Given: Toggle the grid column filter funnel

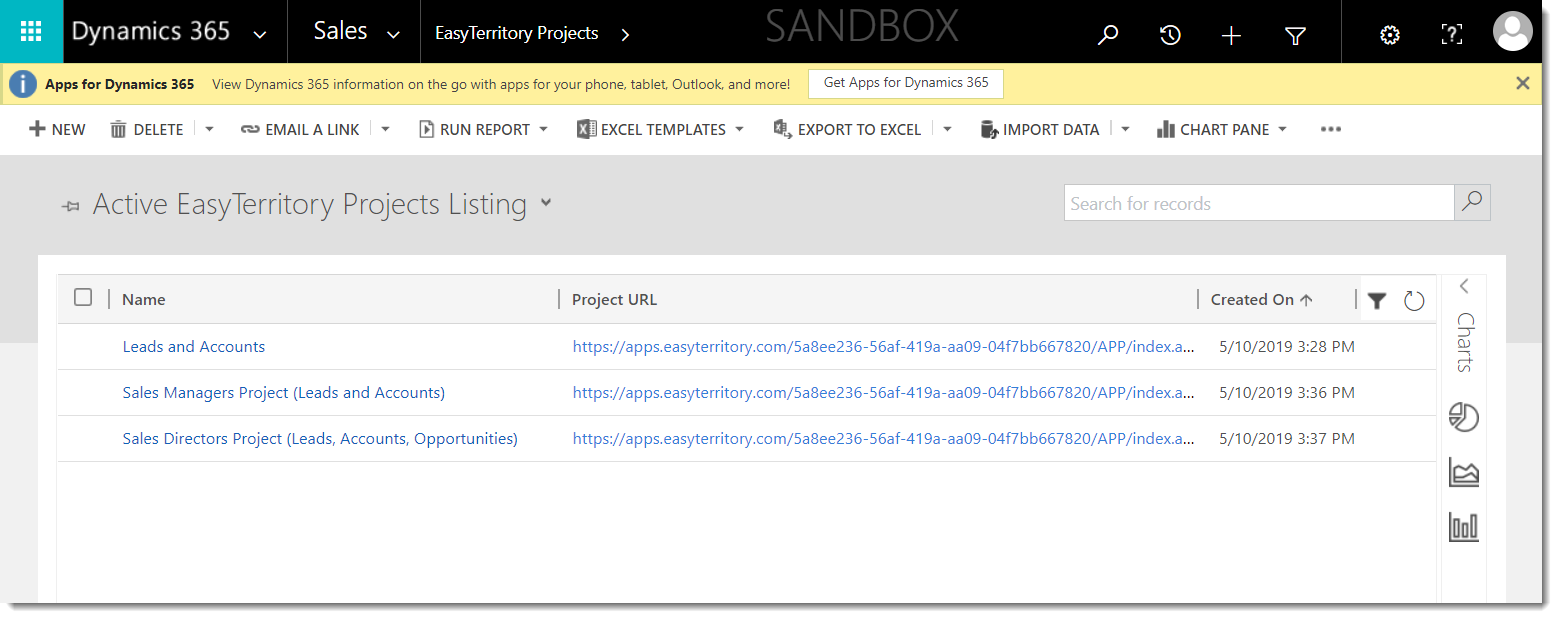Looking at the screenshot, I should click(x=1377, y=300).
